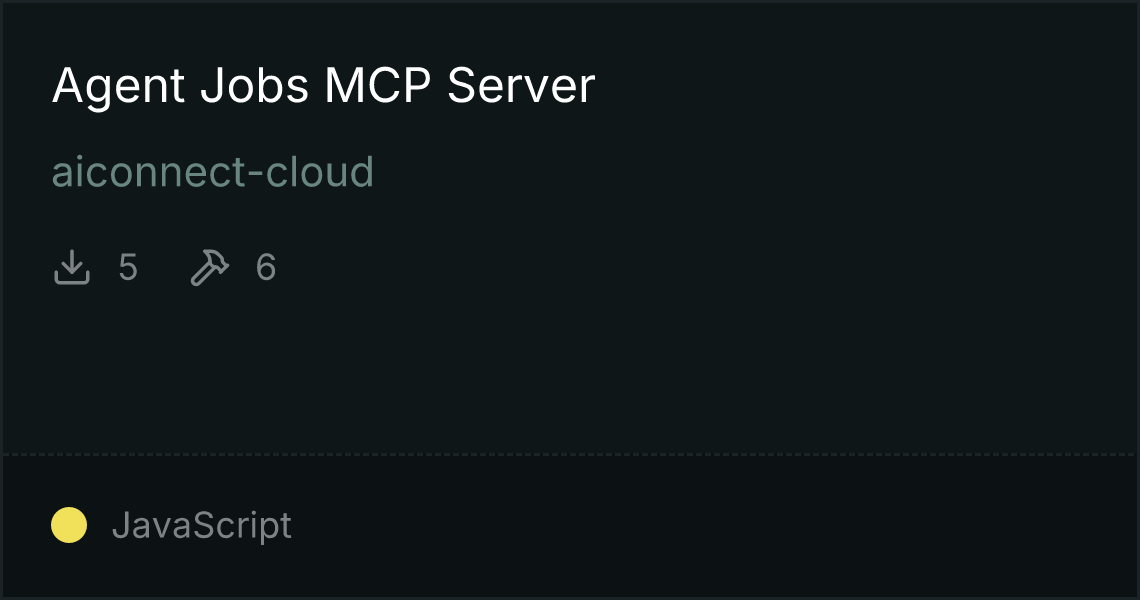Click the hammer icon's handle

click(x=202, y=275)
